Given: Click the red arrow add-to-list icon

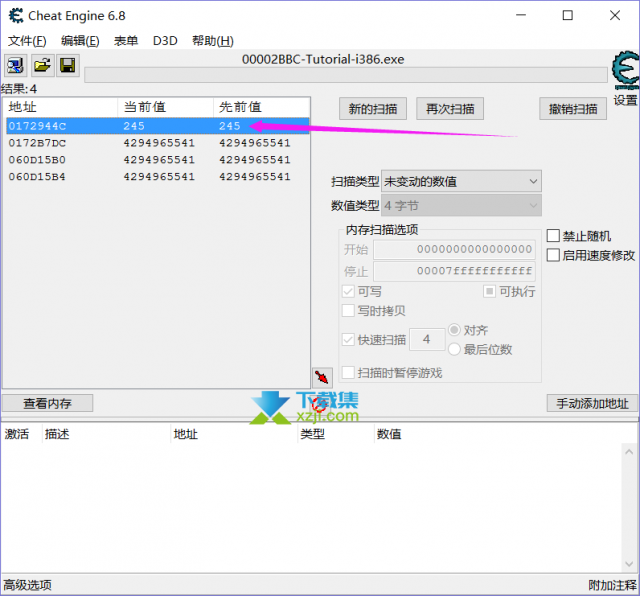Looking at the screenshot, I should click(322, 377).
